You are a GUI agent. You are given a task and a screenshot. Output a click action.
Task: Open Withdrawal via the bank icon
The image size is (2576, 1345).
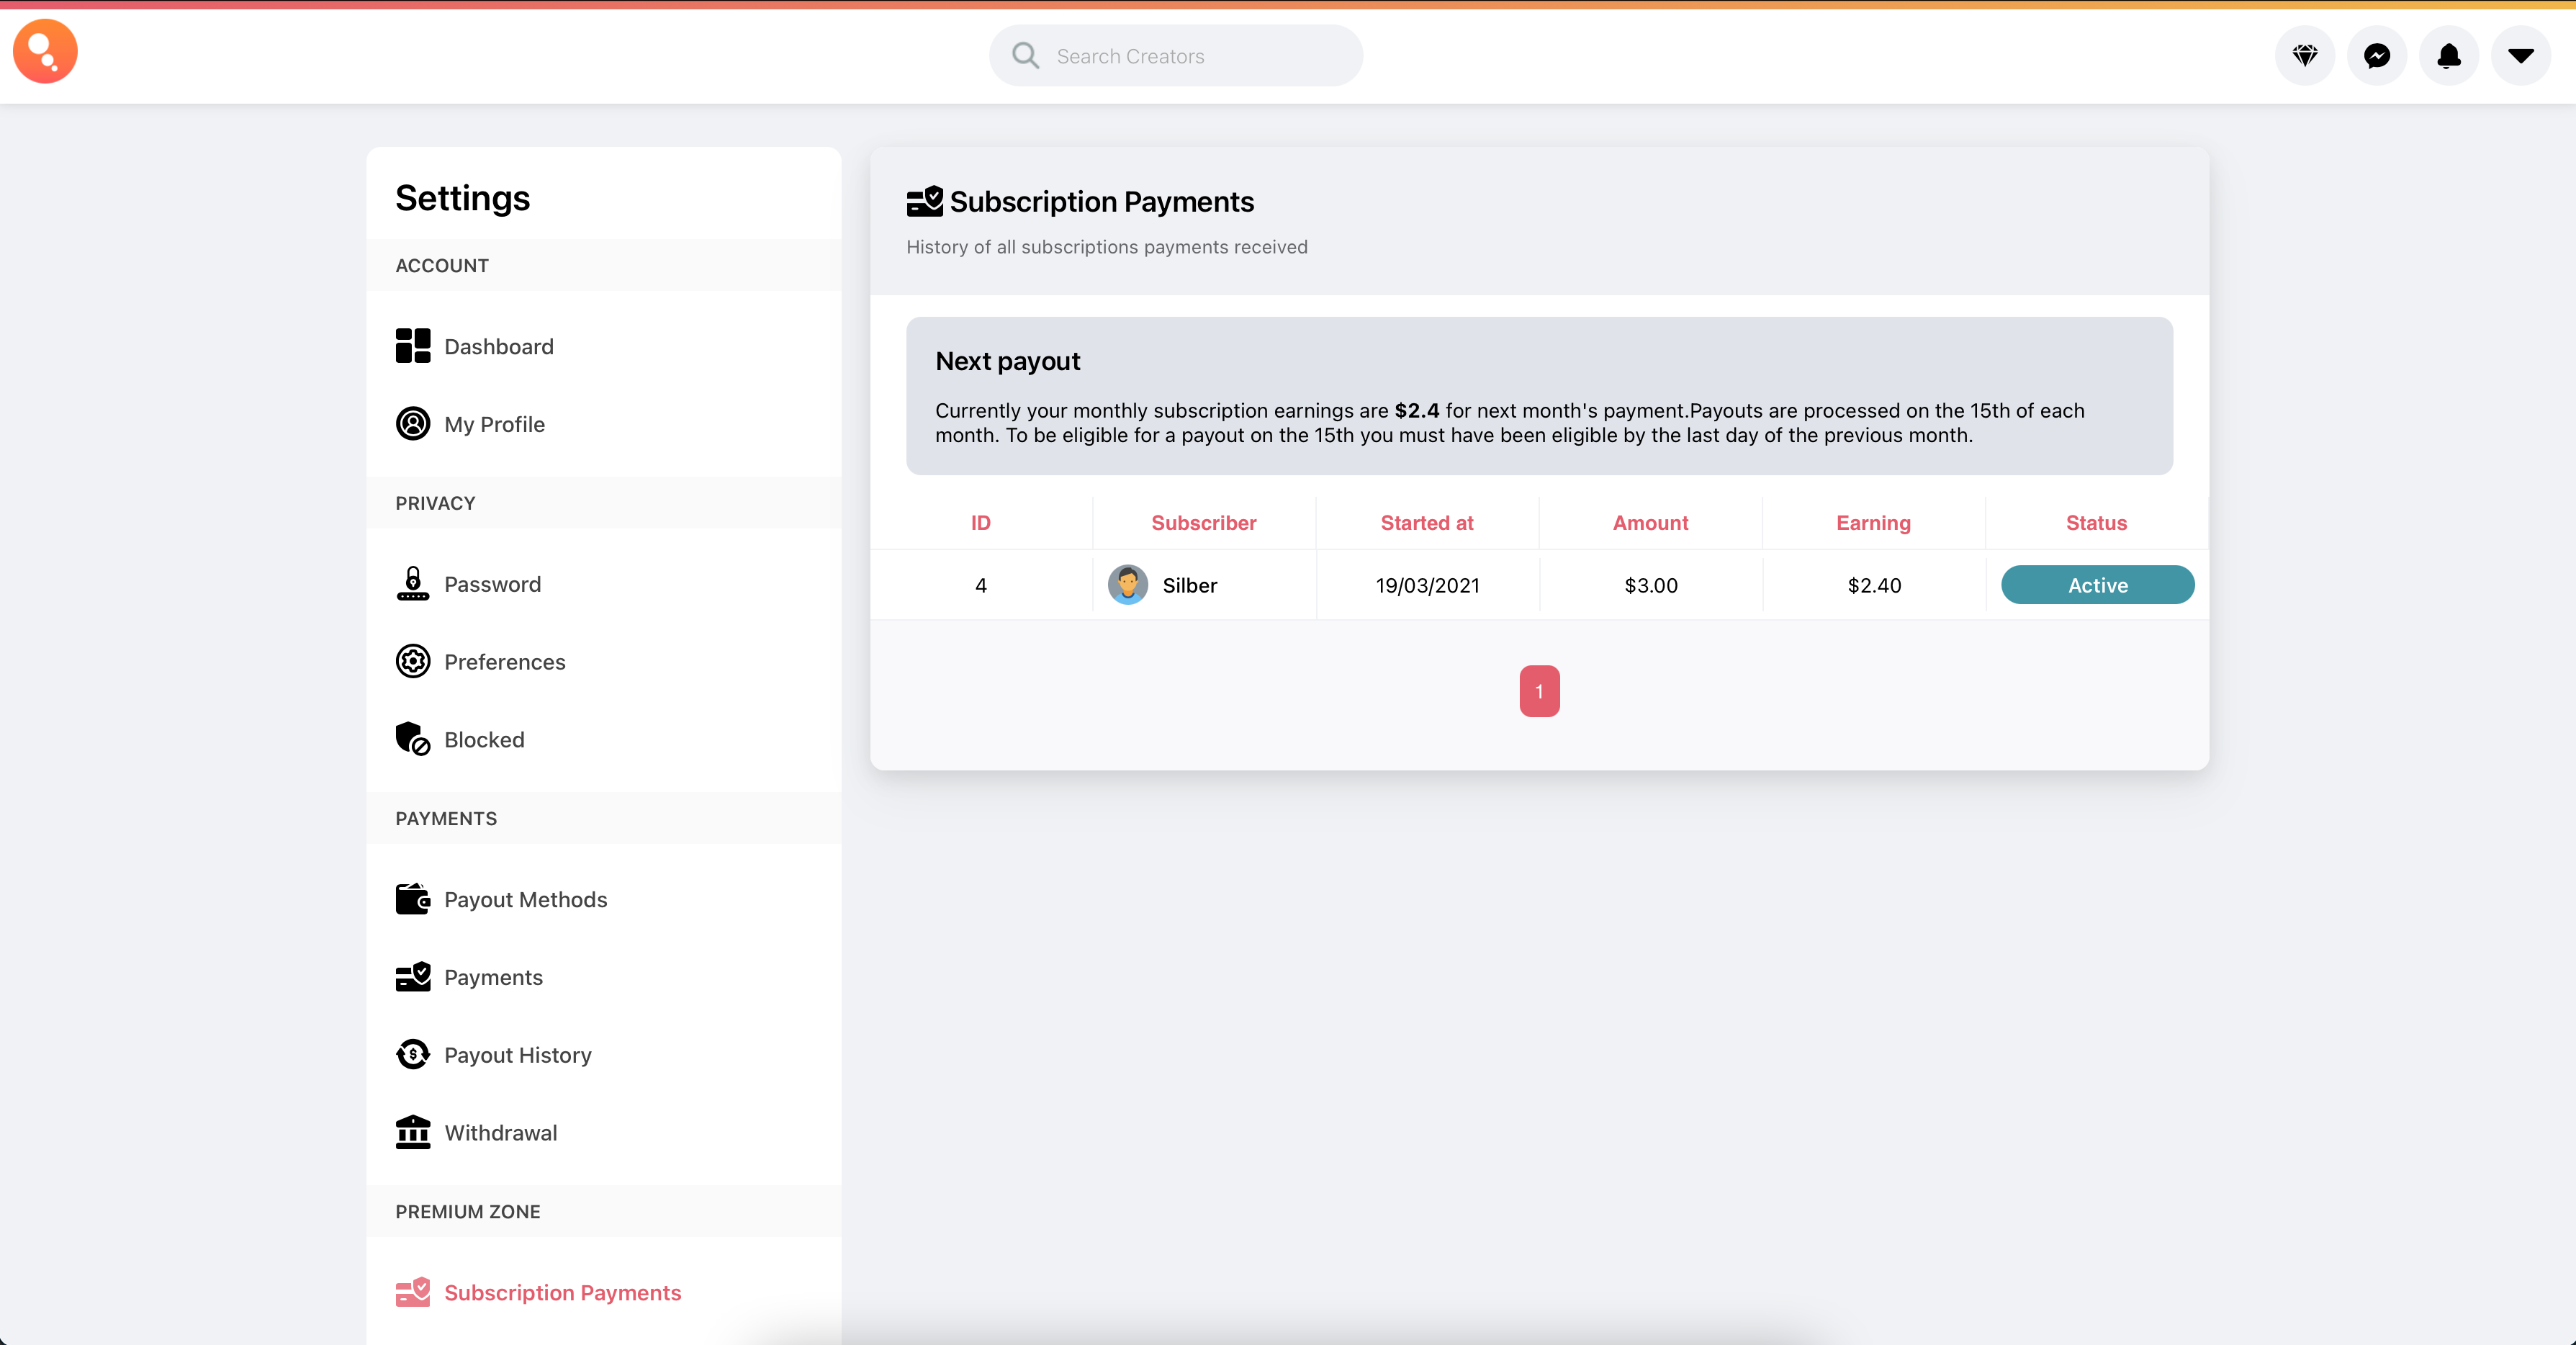413,1132
